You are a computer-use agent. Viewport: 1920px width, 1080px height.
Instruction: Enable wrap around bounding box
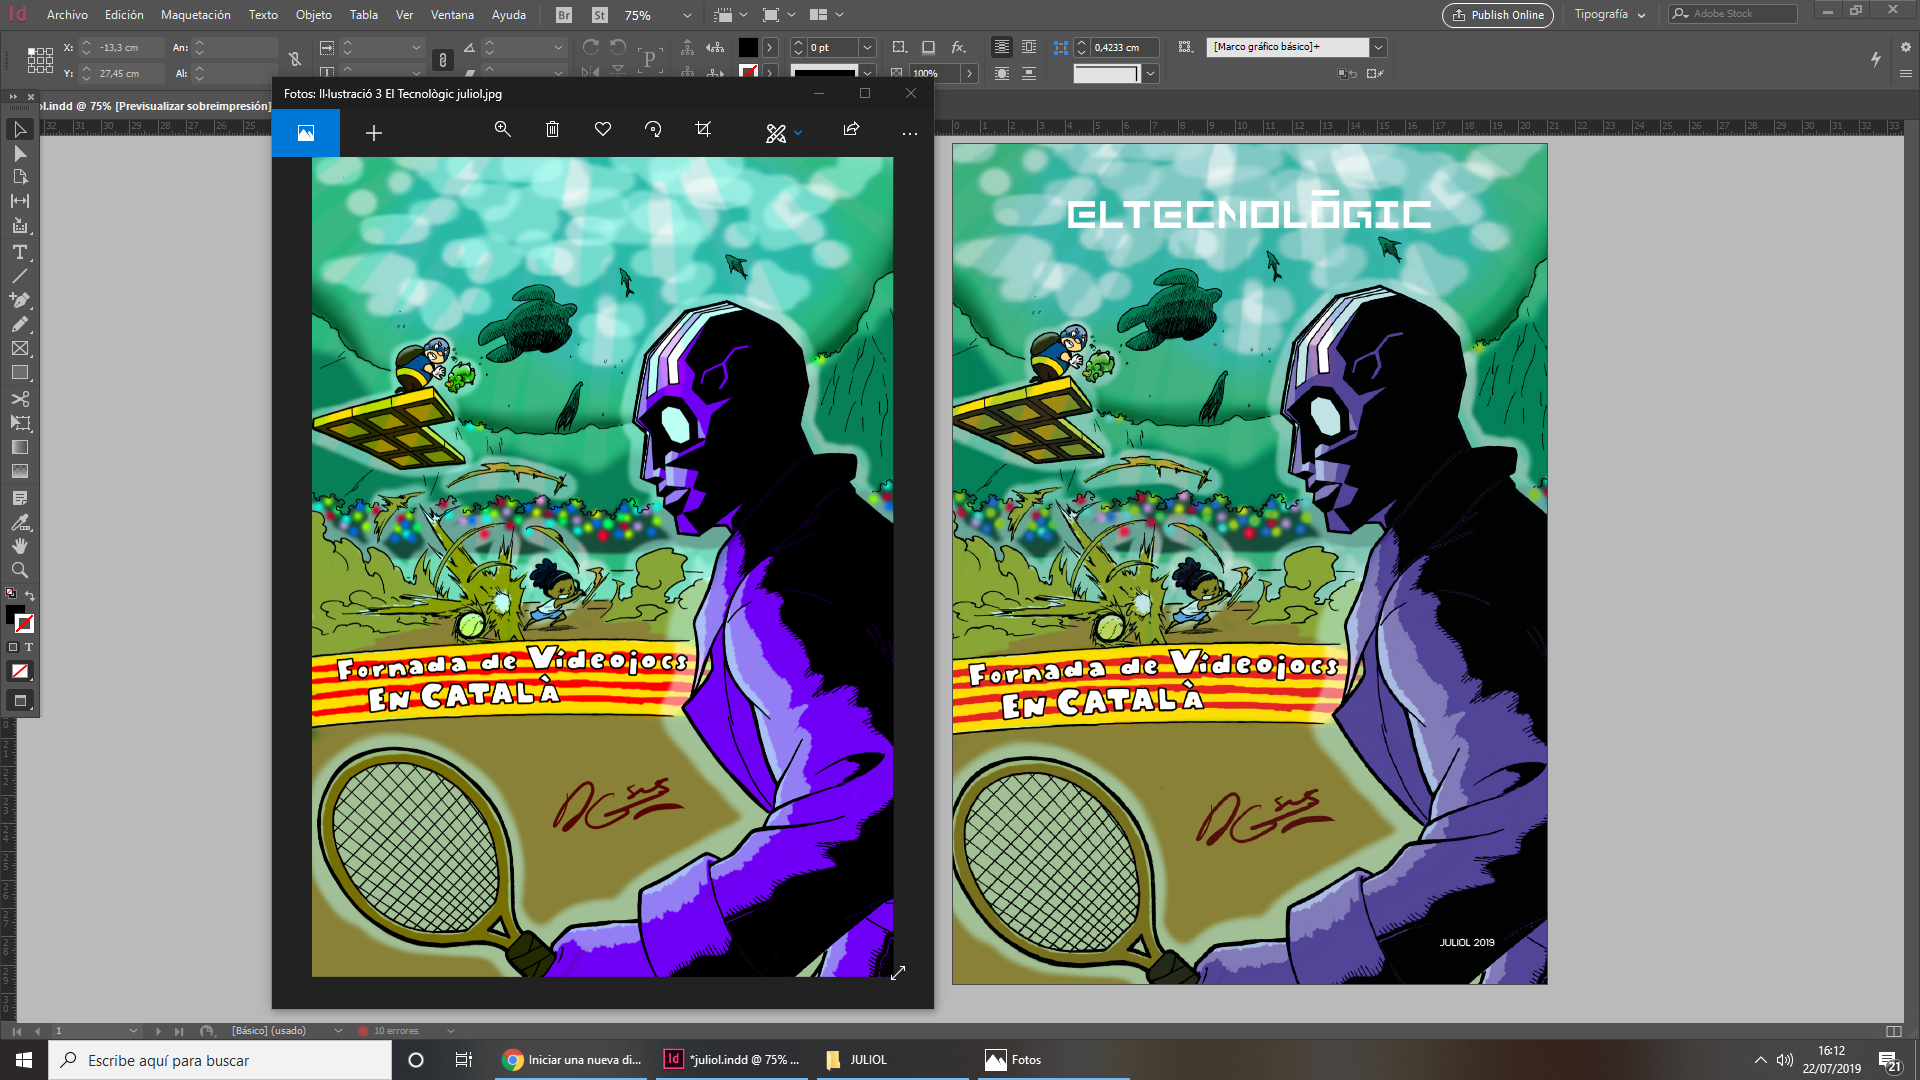coord(1028,47)
